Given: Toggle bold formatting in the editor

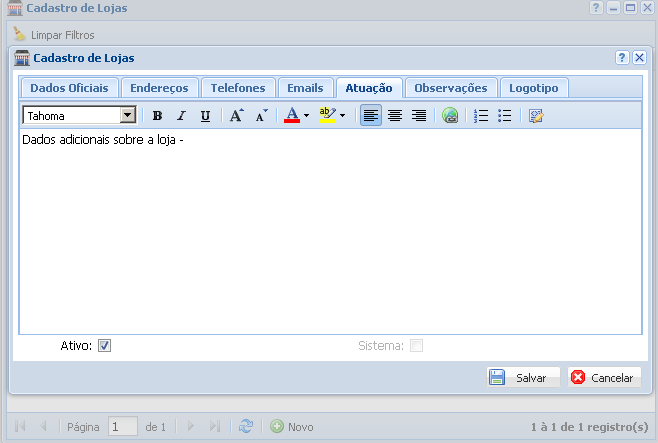Looking at the screenshot, I should tap(157, 116).
